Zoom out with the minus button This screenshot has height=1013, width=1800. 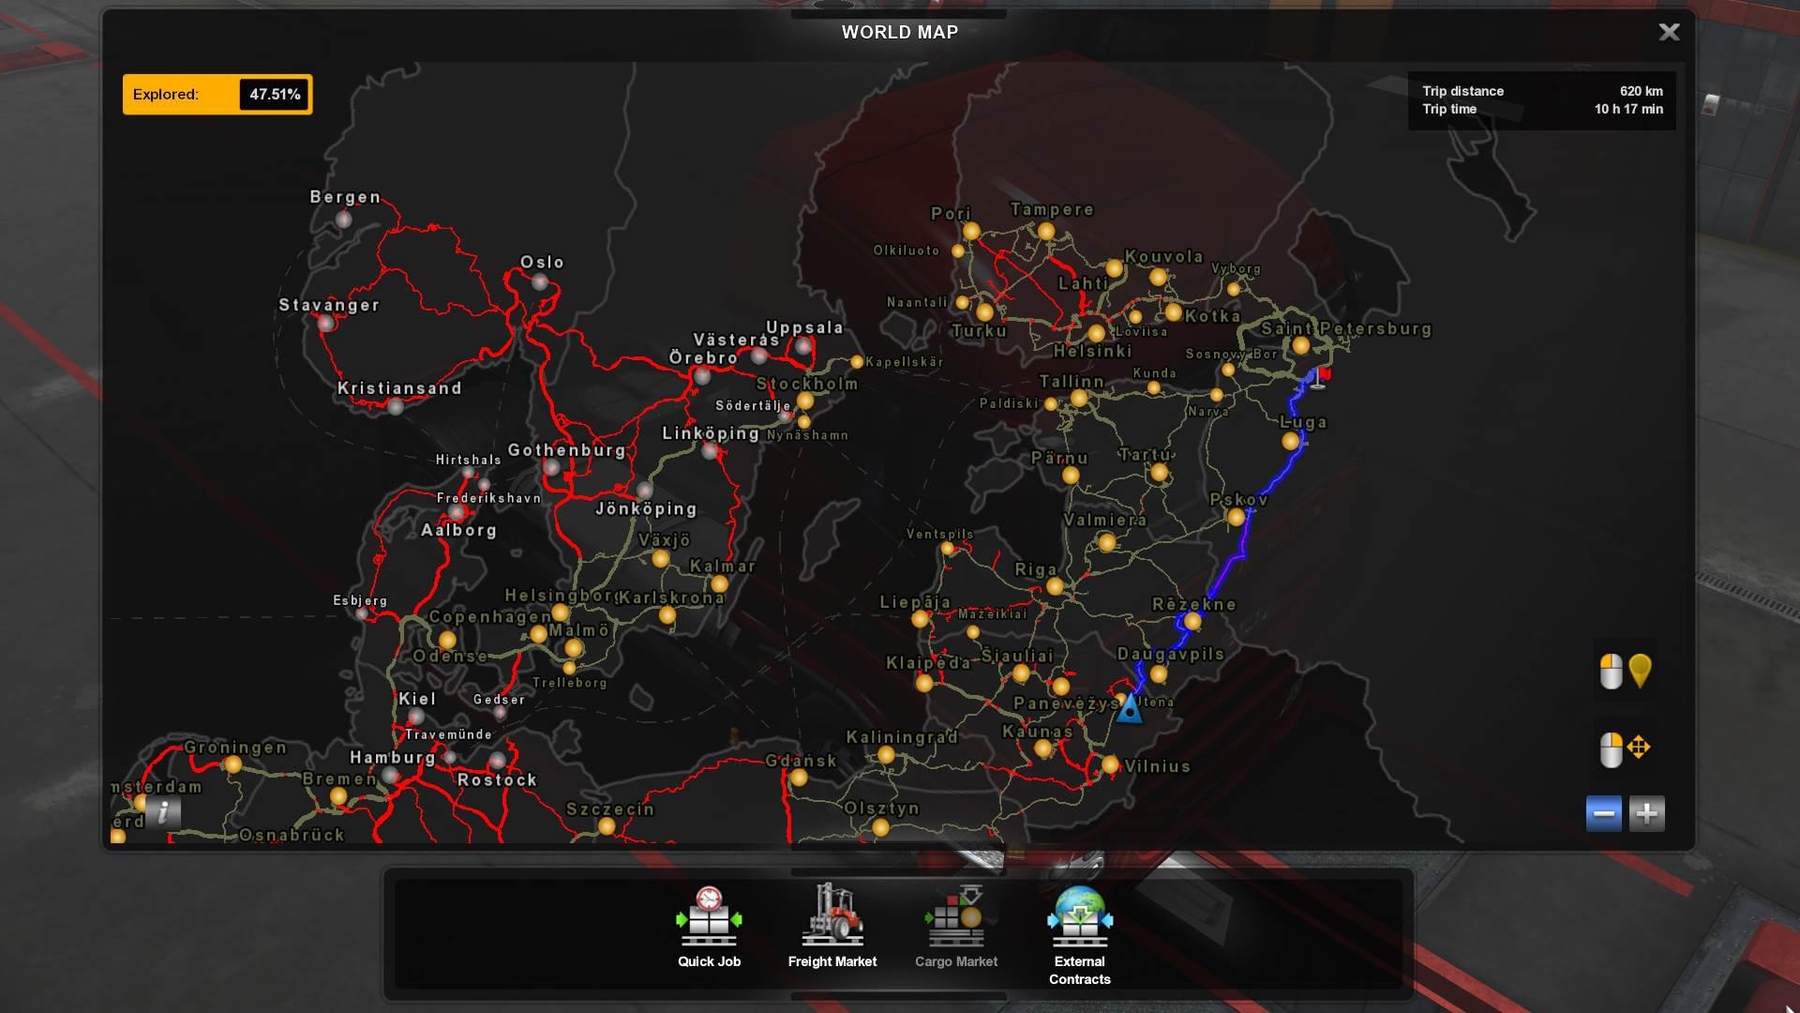[x=1604, y=814]
